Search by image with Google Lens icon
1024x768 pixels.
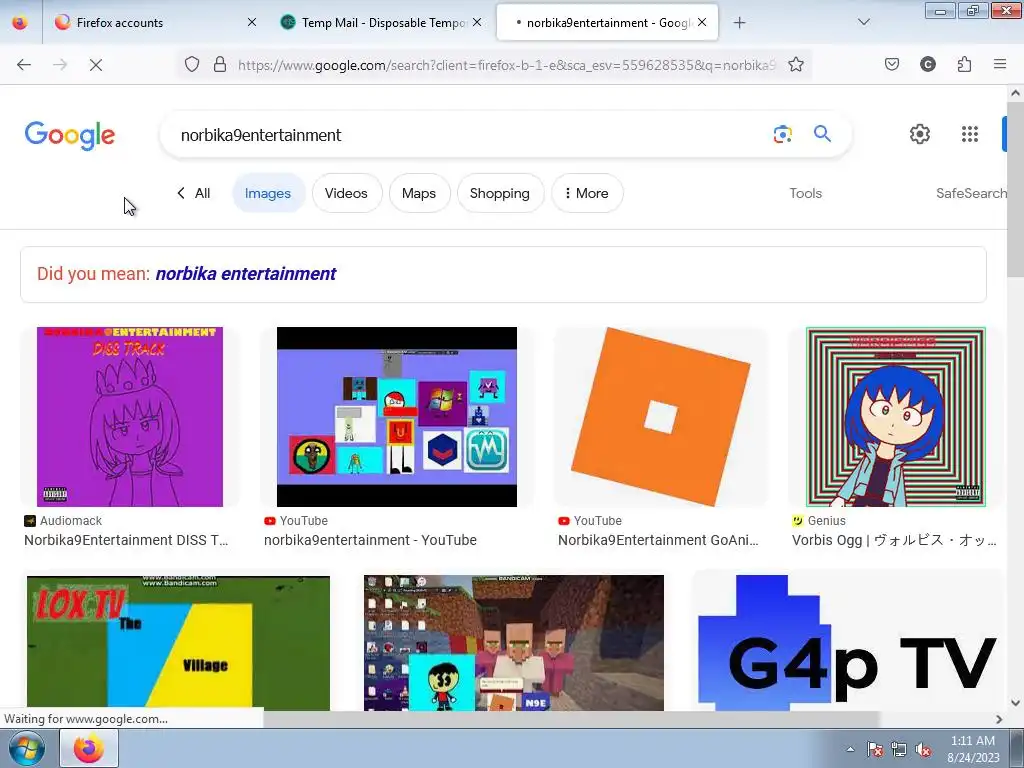pos(782,134)
